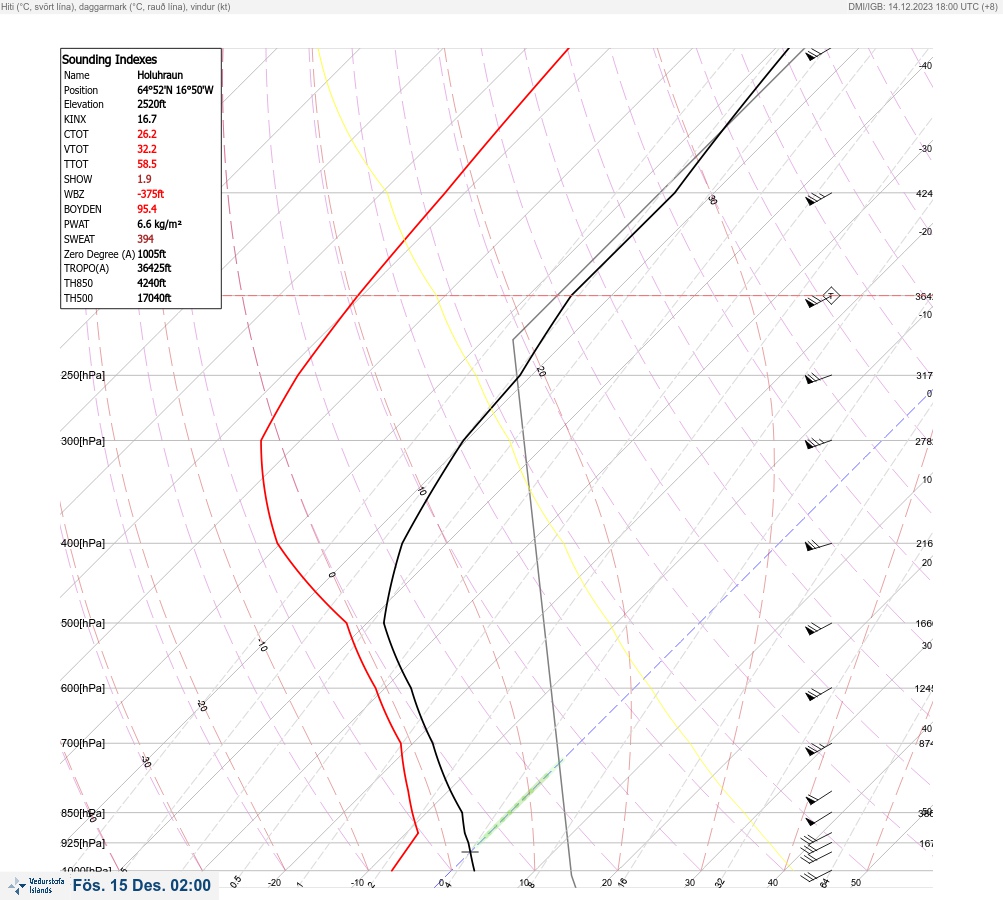Click the surface parcel cross marker near 925 hPa
This screenshot has width=1003, height=900.
click(470, 851)
